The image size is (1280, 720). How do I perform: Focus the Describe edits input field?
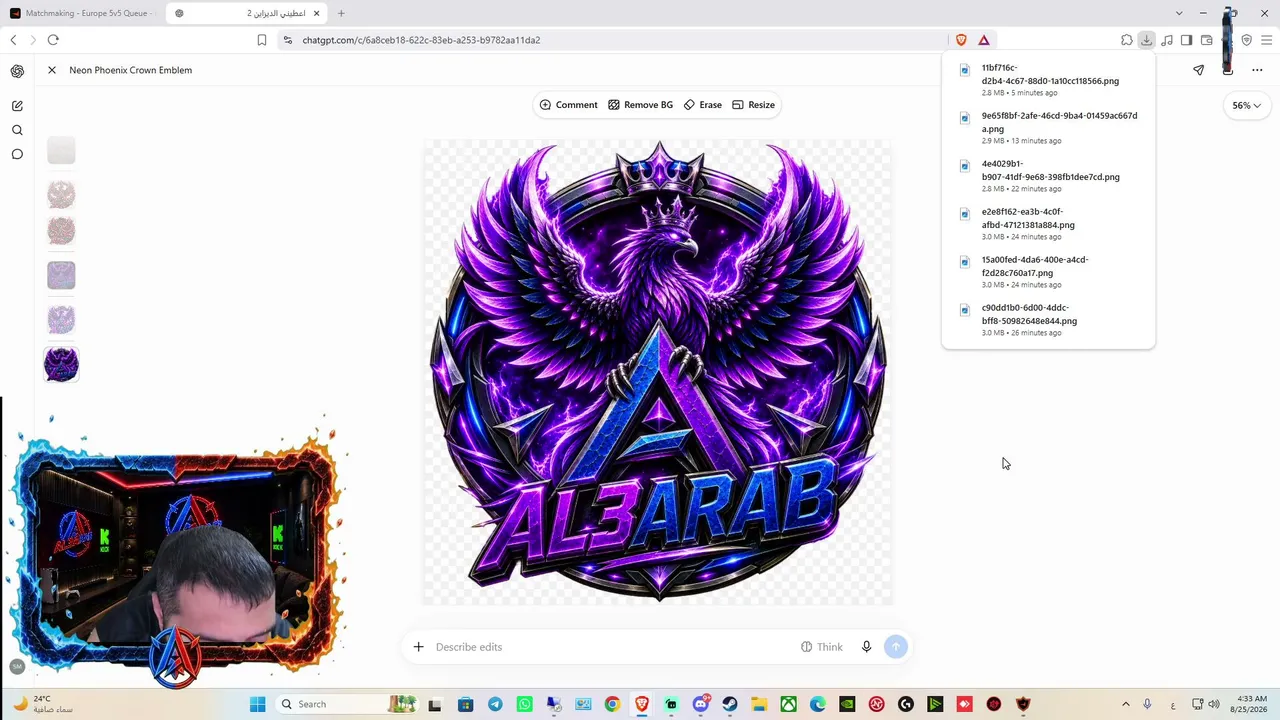click(x=612, y=647)
